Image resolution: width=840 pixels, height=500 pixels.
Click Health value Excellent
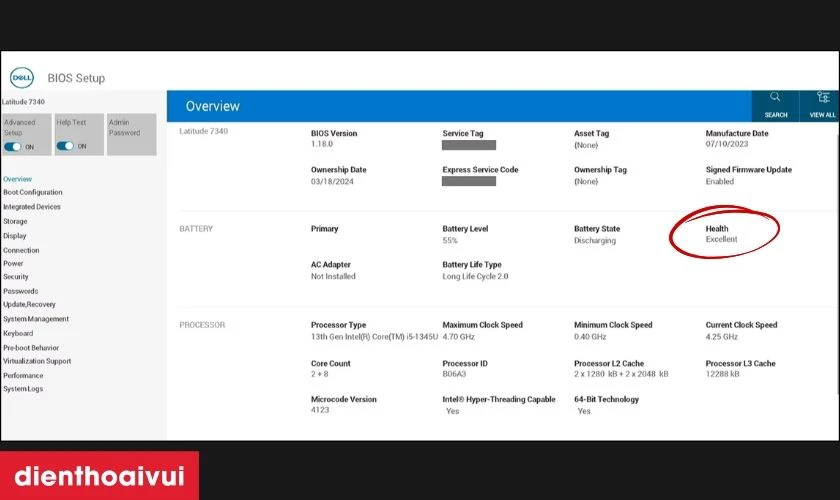[x=721, y=239]
